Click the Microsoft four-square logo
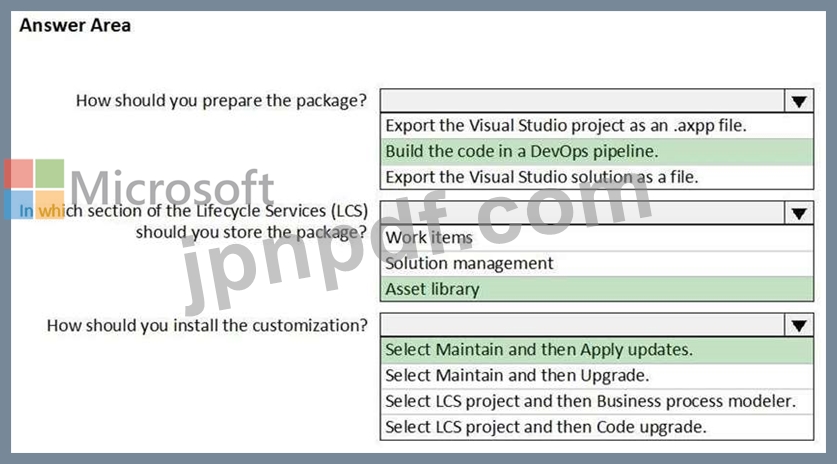The height and width of the screenshot is (464, 837). pos(32,189)
